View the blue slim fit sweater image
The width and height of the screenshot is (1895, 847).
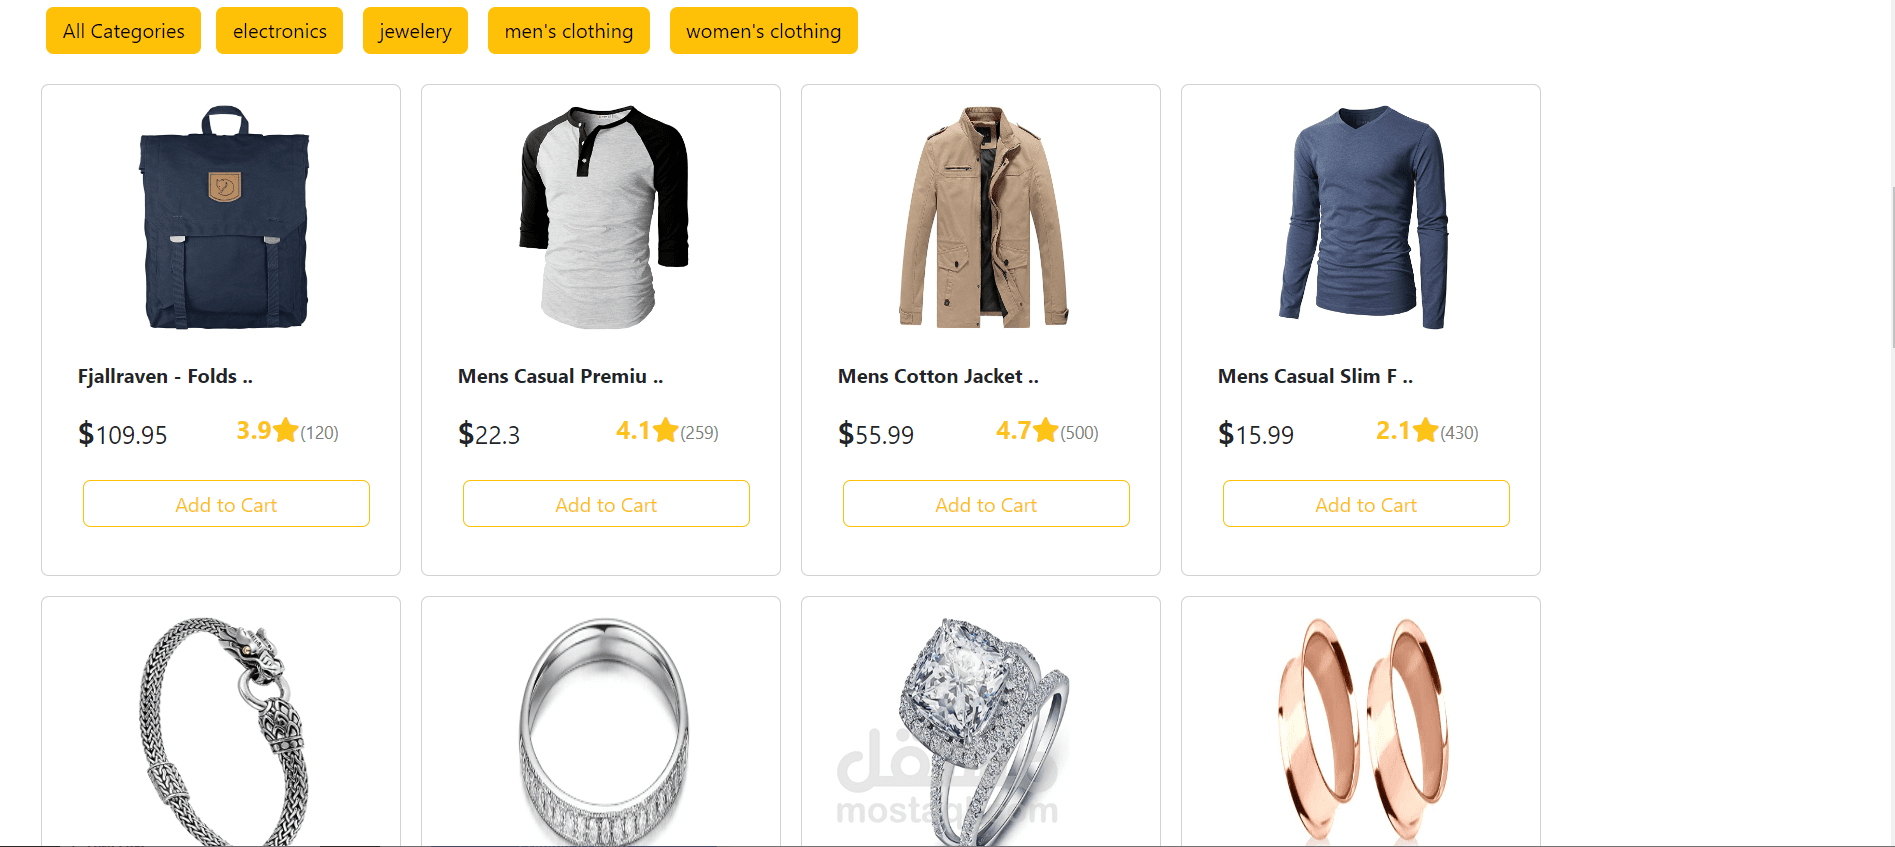click(1363, 217)
